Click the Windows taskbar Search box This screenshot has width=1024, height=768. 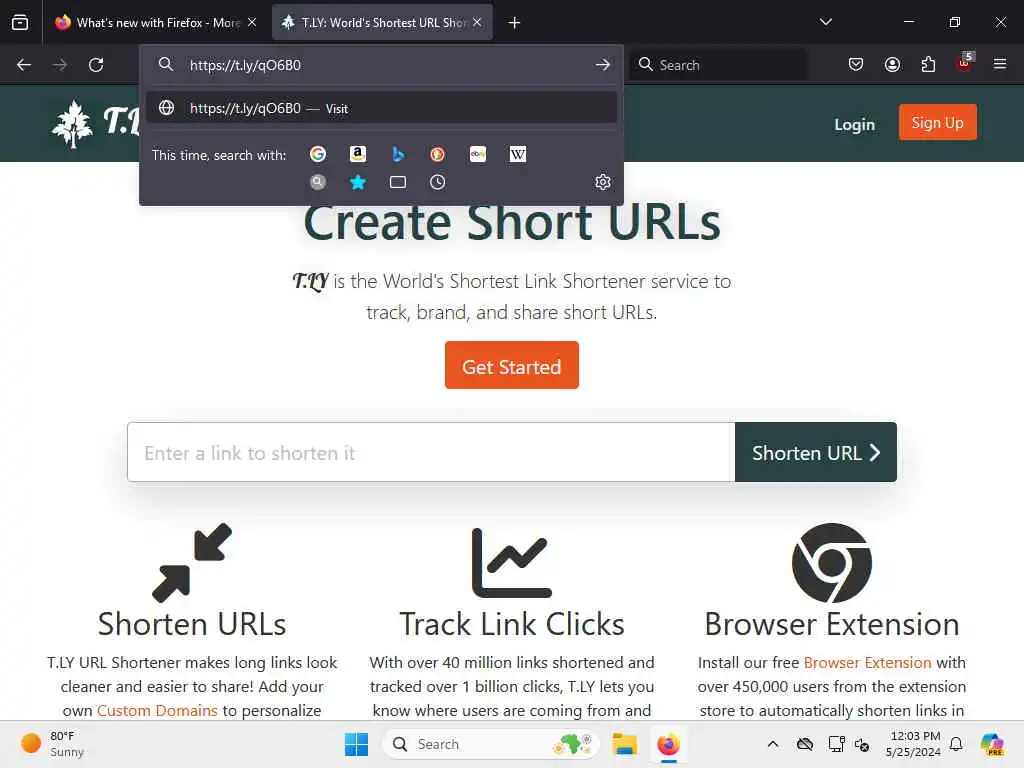(490, 744)
